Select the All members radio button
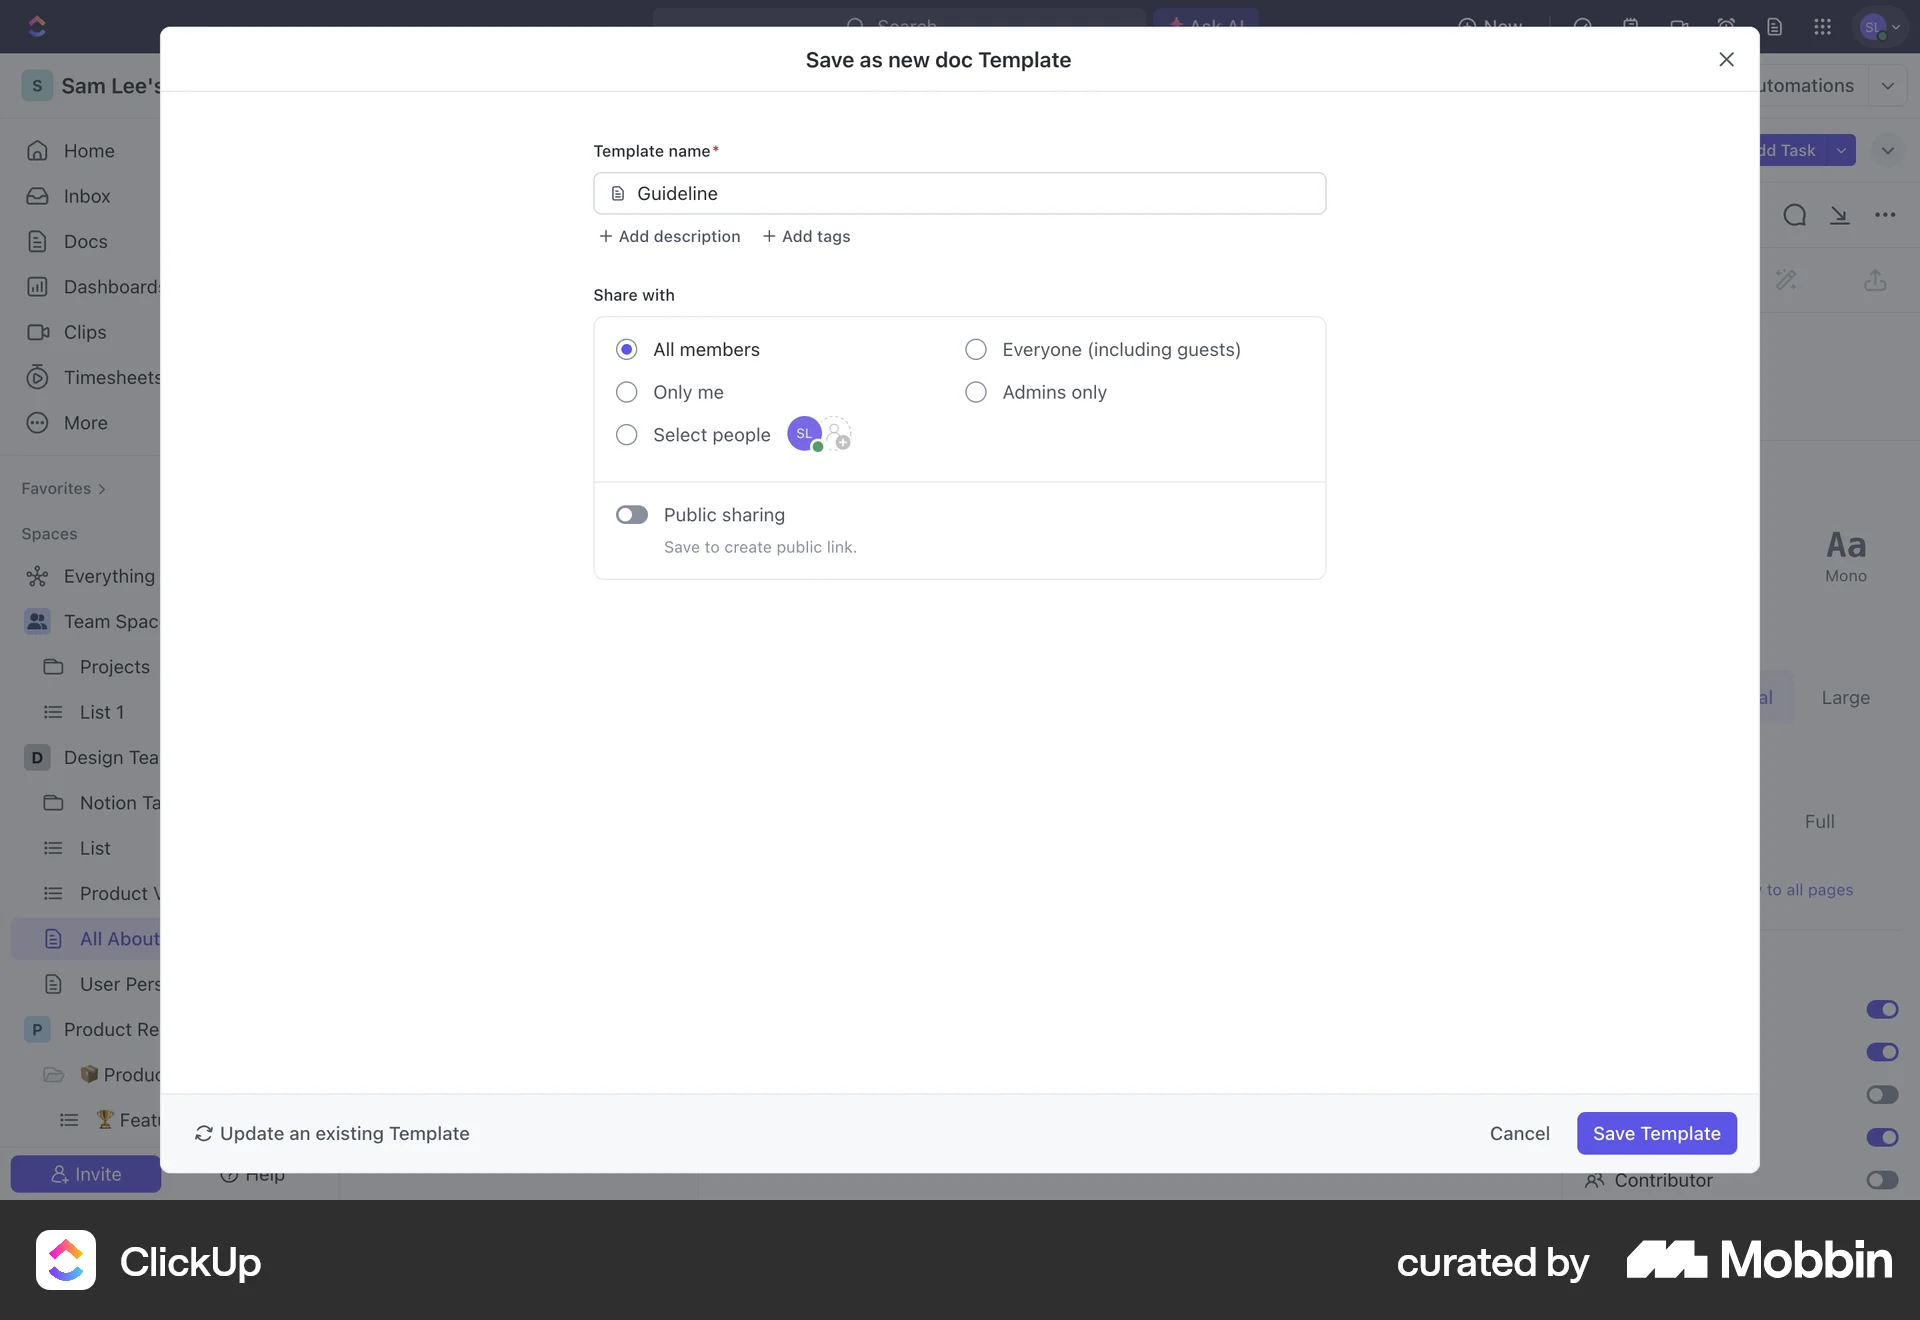 pyautogui.click(x=627, y=349)
